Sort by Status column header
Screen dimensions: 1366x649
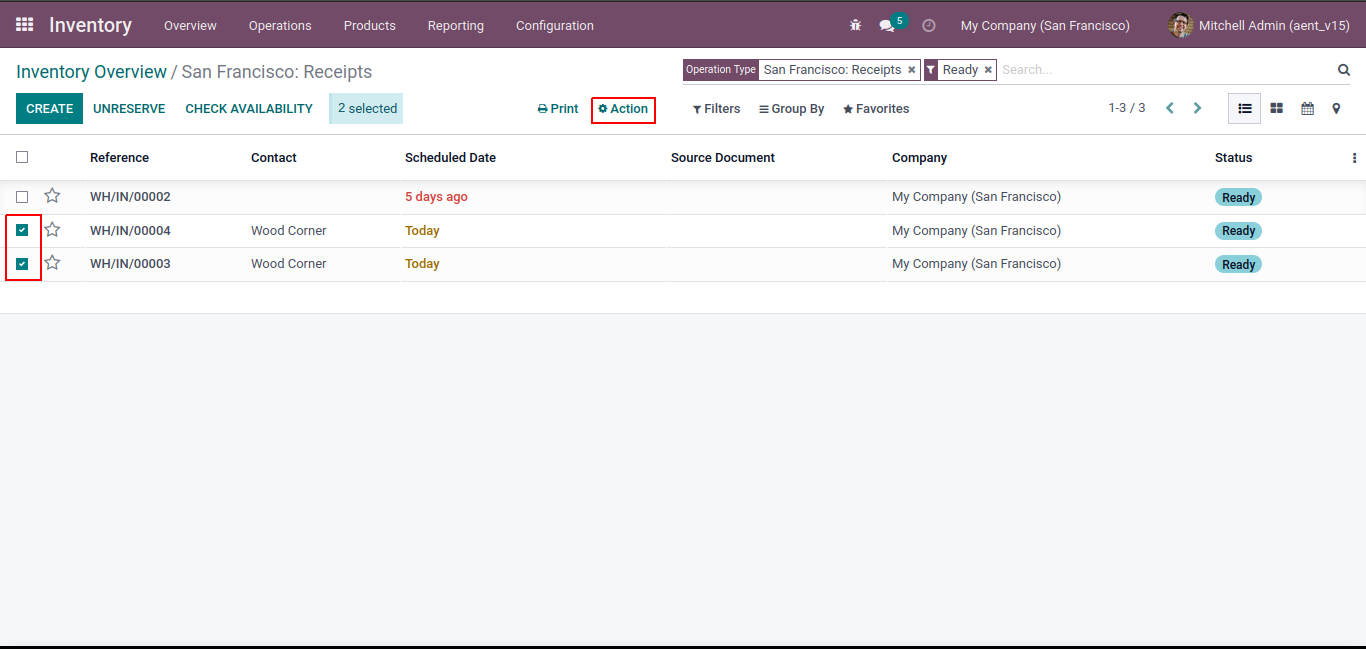coord(1233,158)
